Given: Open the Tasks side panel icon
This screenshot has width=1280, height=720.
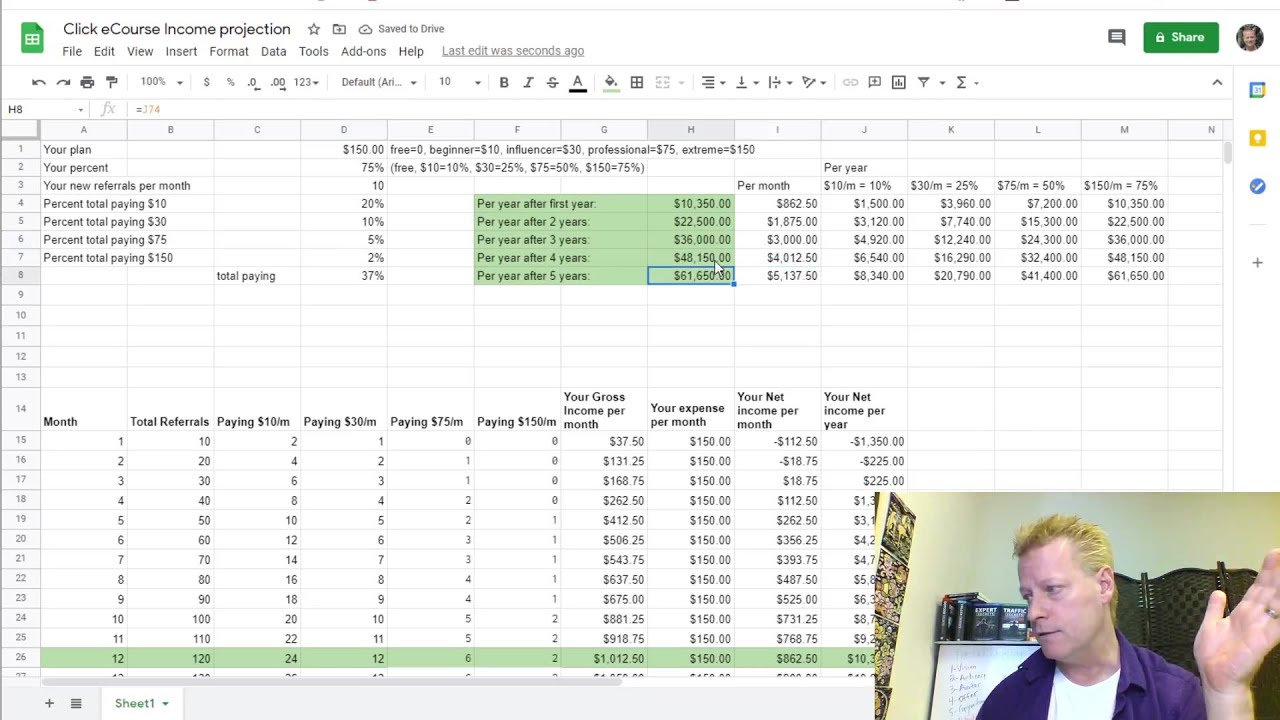Looking at the screenshot, I should pos(1257,186).
